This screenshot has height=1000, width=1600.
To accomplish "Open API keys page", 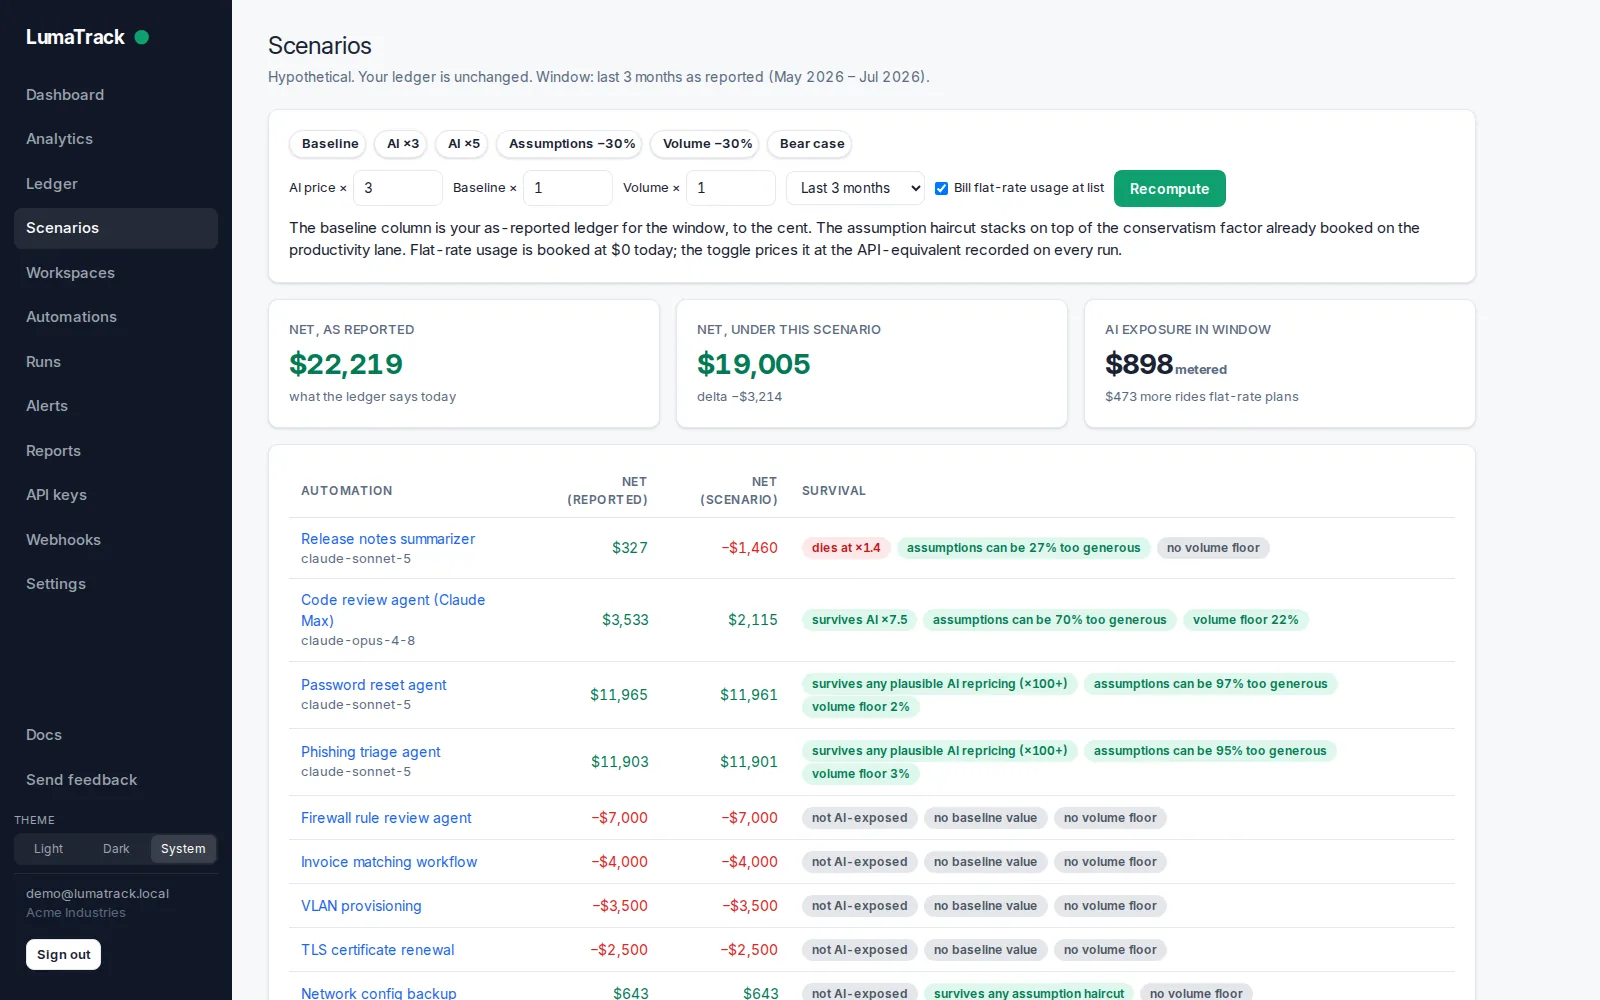I will pyautogui.click(x=116, y=495).
